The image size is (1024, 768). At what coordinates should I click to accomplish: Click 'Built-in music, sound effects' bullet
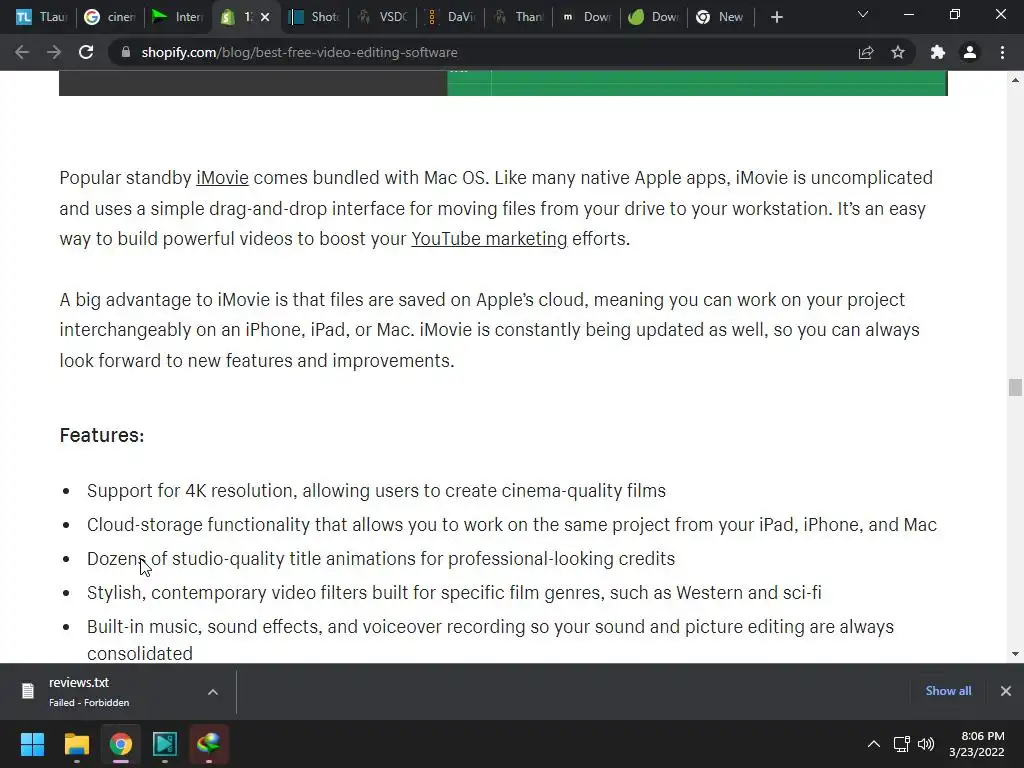(490, 640)
